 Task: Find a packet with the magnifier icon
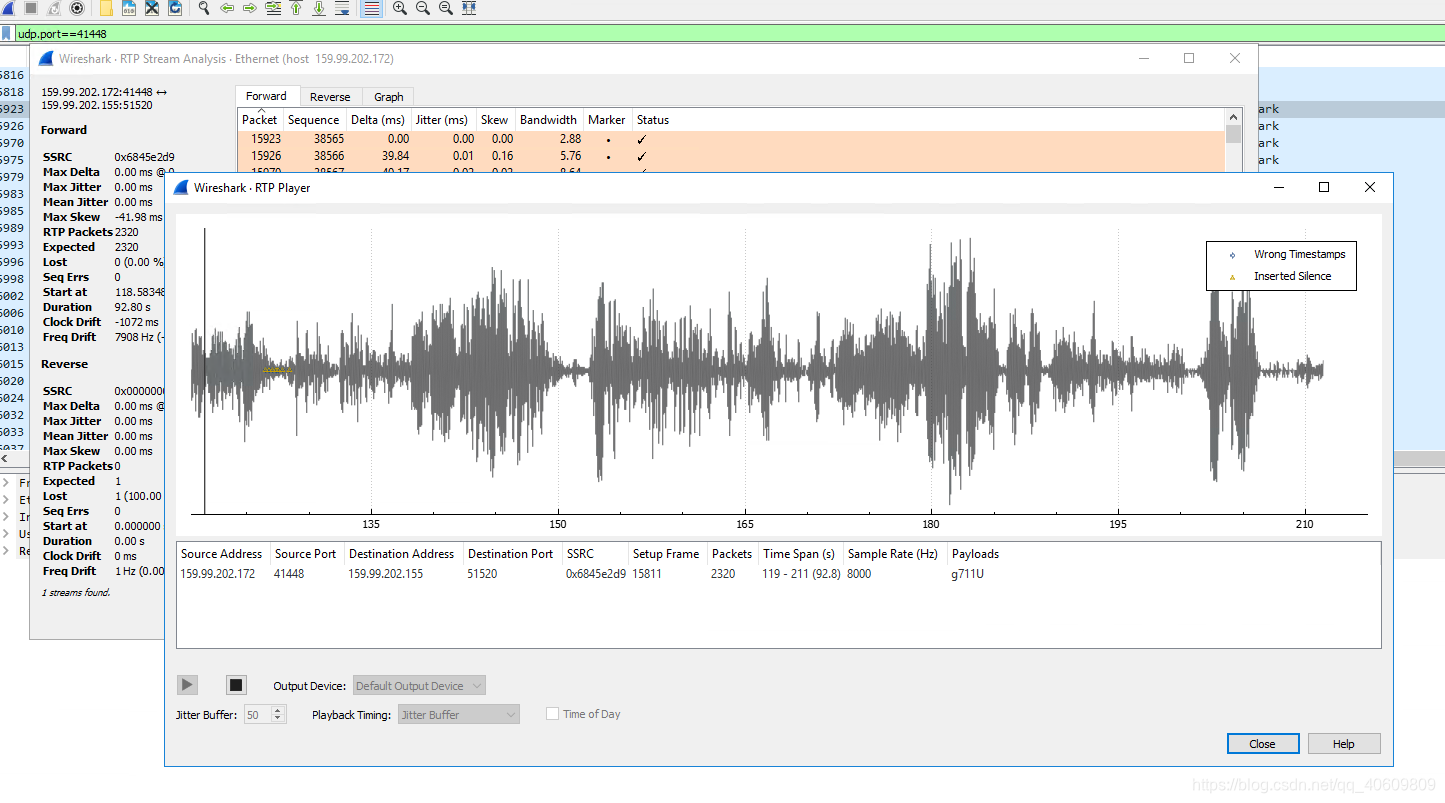(x=204, y=8)
